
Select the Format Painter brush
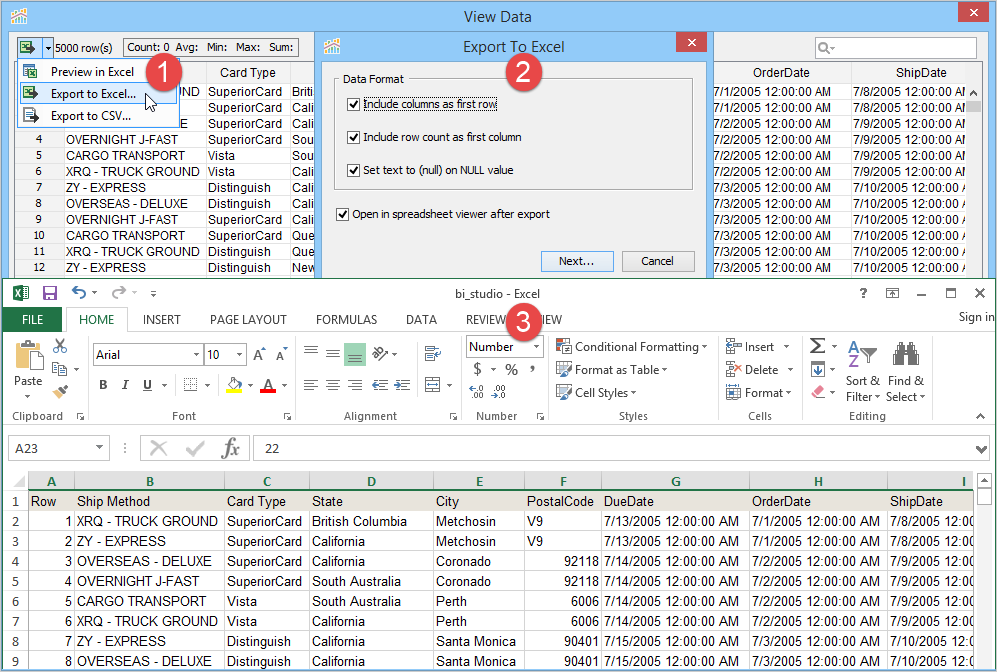coord(60,392)
